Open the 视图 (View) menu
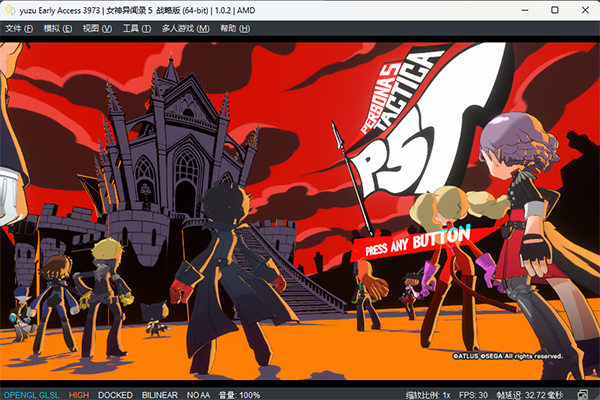The image size is (600, 400). (97, 28)
